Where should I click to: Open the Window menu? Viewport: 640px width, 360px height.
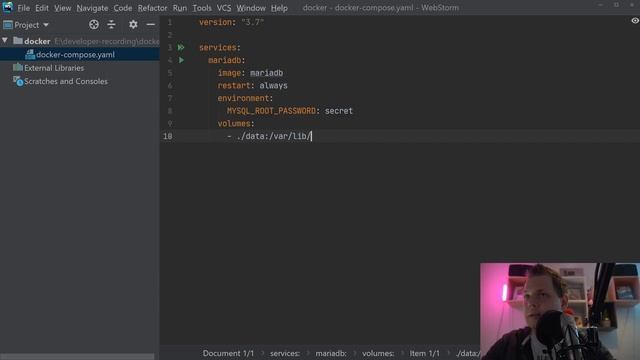click(251, 8)
